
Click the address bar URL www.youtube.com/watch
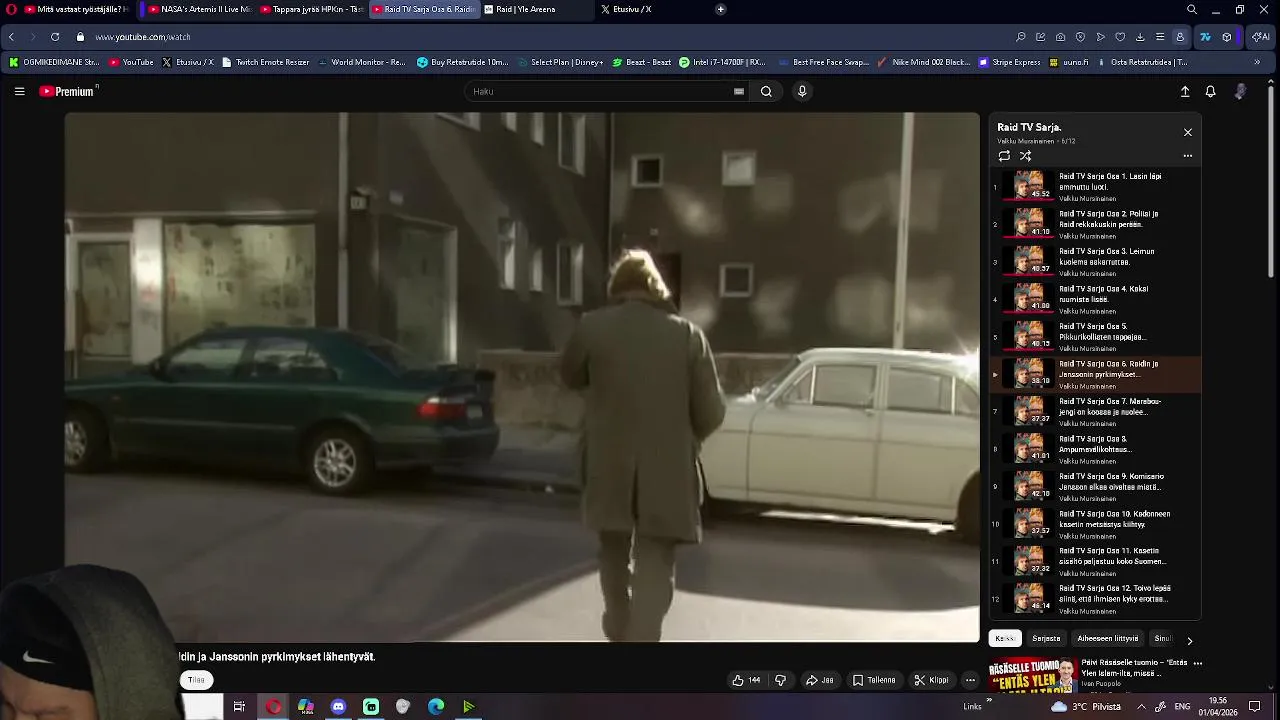point(143,37)
